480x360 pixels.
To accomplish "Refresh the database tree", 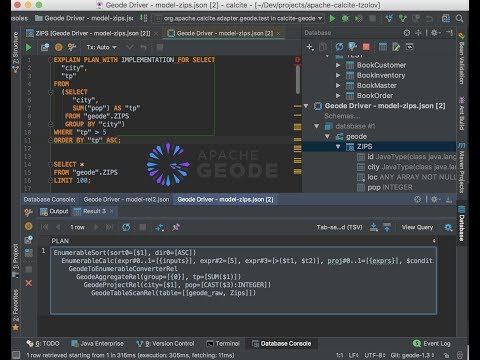I will pyautogui.click(x=339, y=47).
